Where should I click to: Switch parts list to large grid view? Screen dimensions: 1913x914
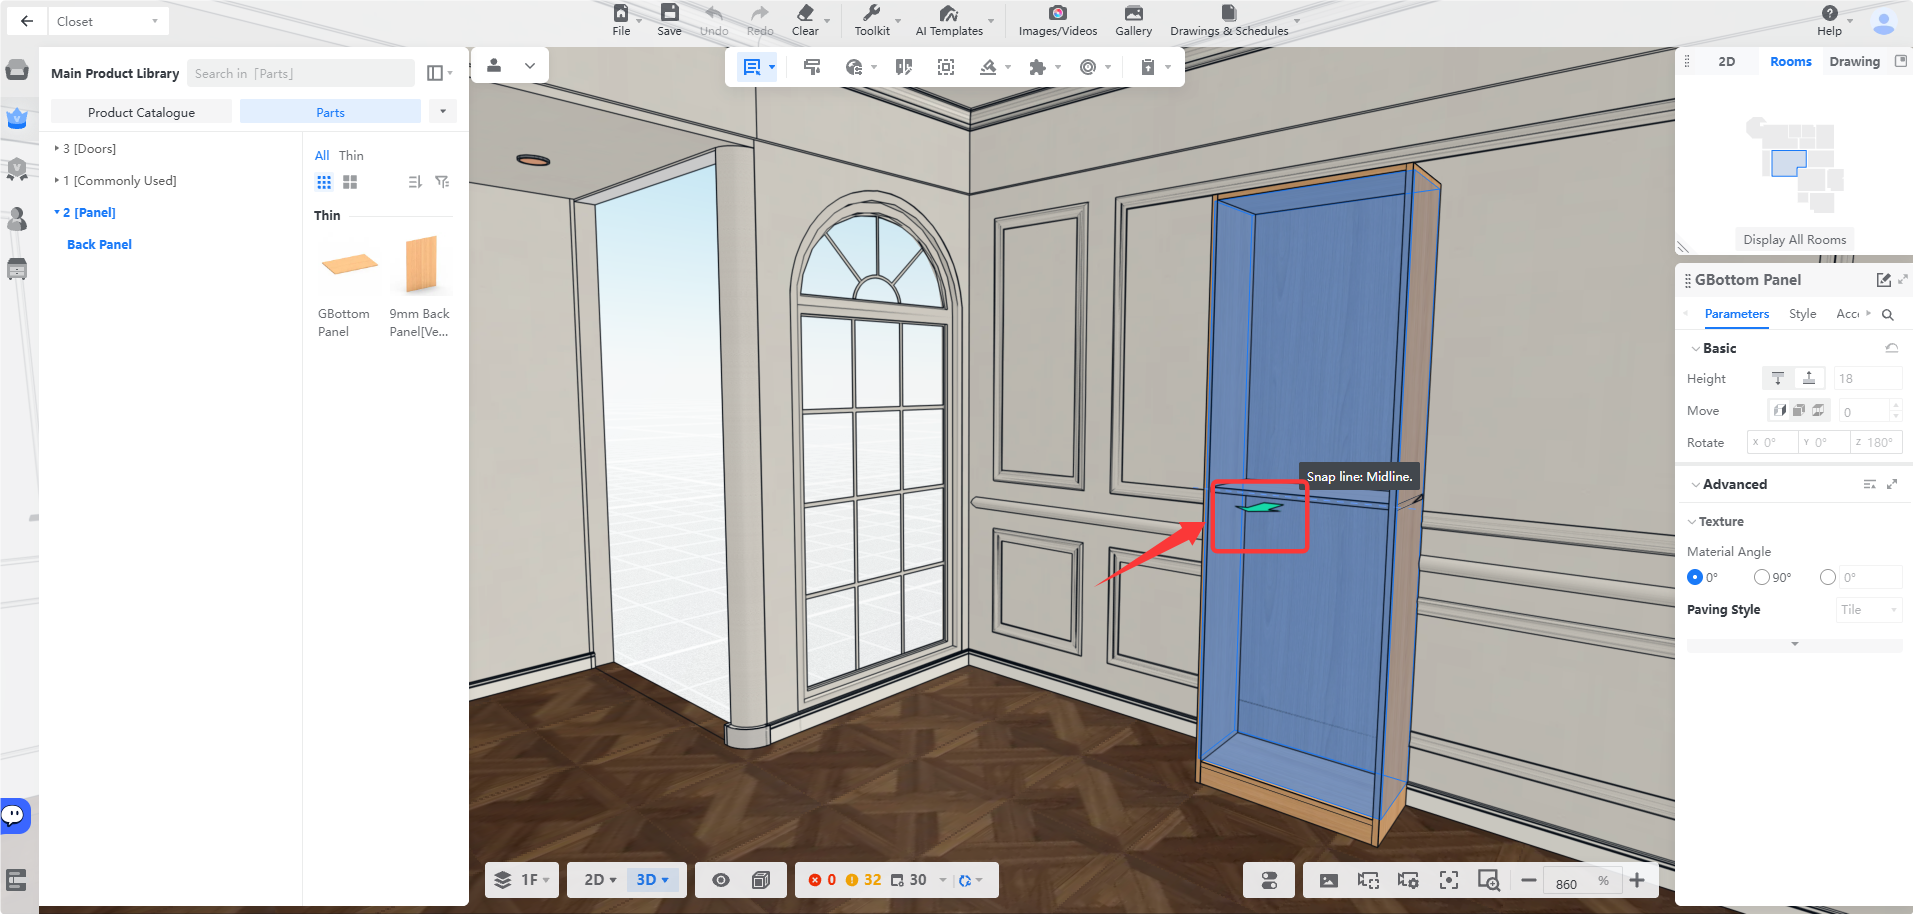350,182
